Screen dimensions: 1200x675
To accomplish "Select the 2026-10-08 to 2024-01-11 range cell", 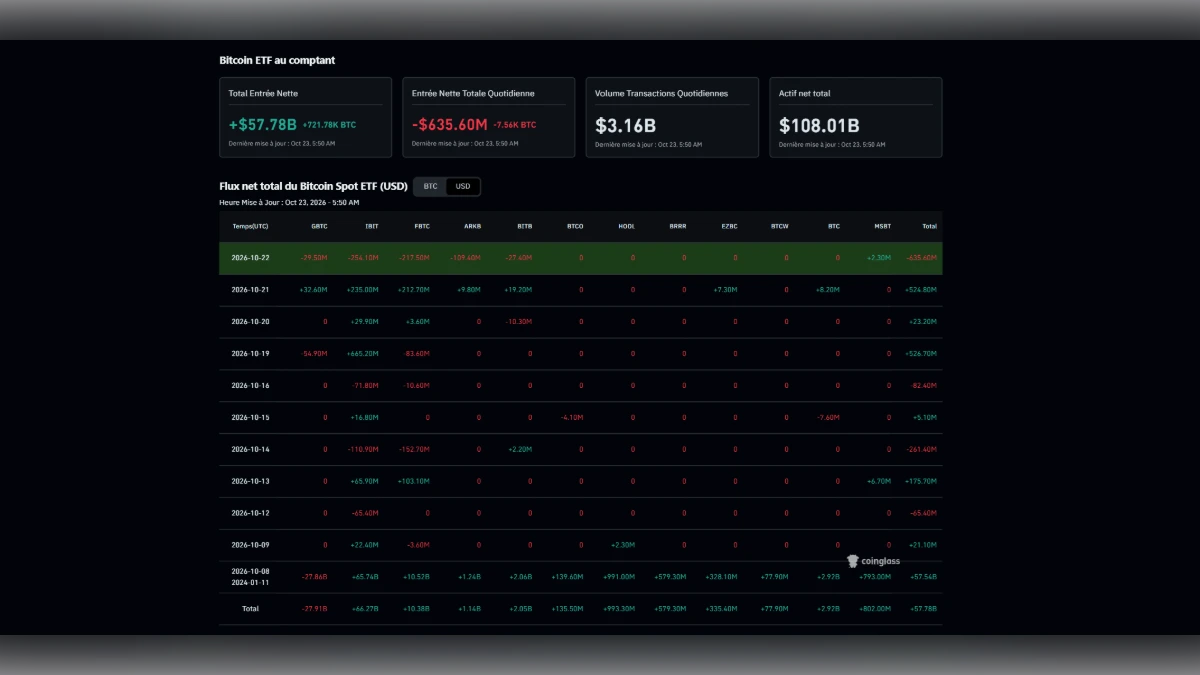I will pos(250,577).
